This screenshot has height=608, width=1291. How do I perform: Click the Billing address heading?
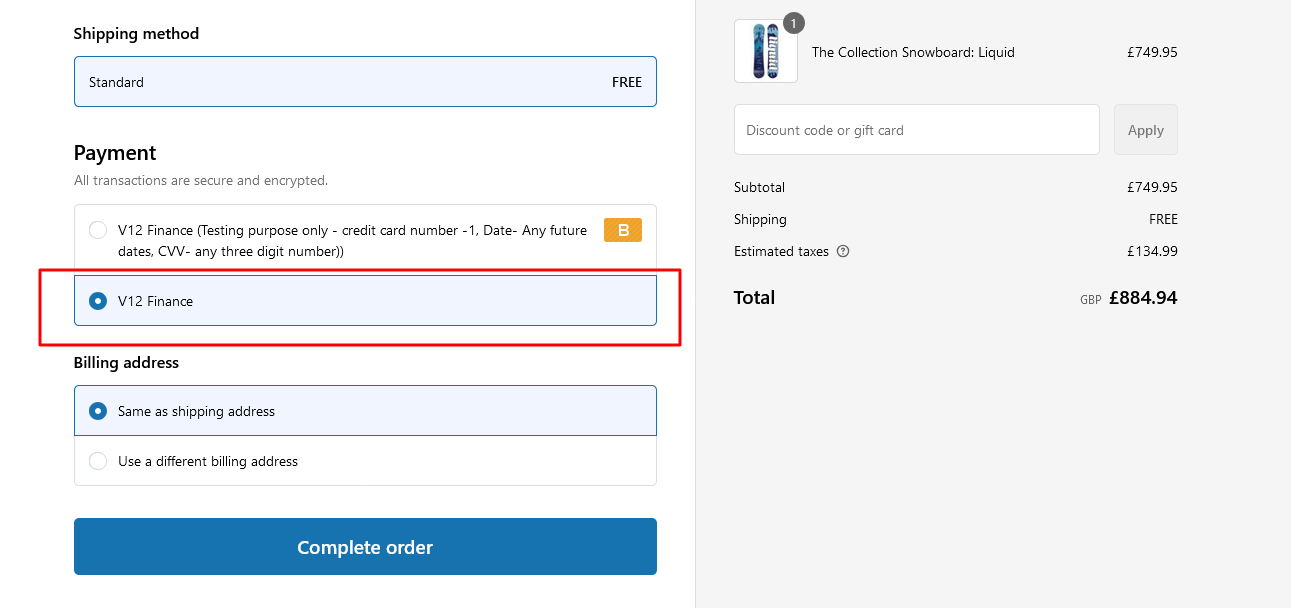click(x=126, y=362)
